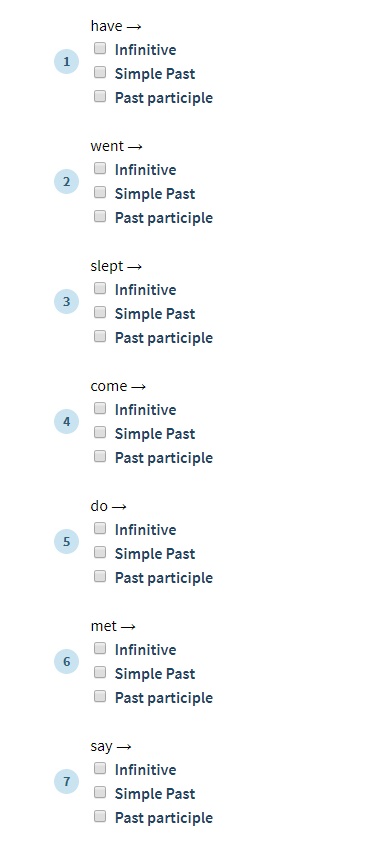Mark do as Infinitive
This screenshot has width=385, height=845.
pos(100,529)
